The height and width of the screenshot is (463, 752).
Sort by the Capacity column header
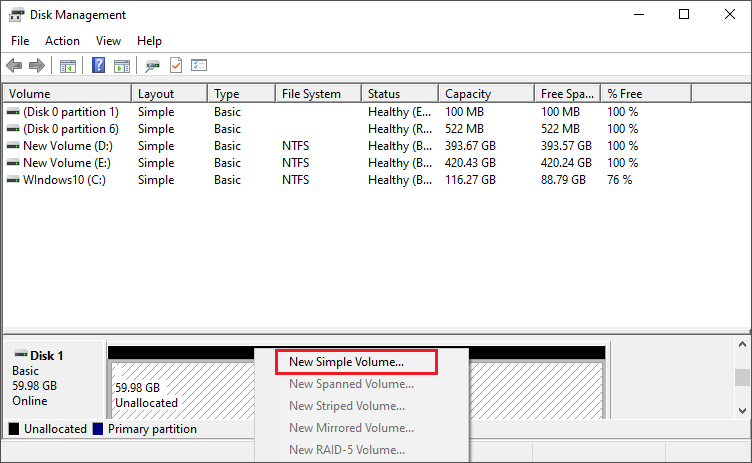point(467,94)
